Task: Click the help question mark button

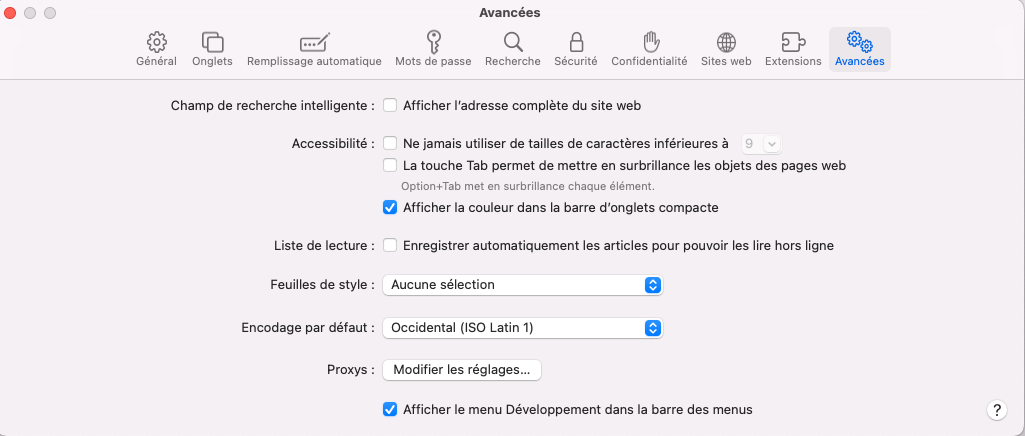Action: tap(996, 410)
